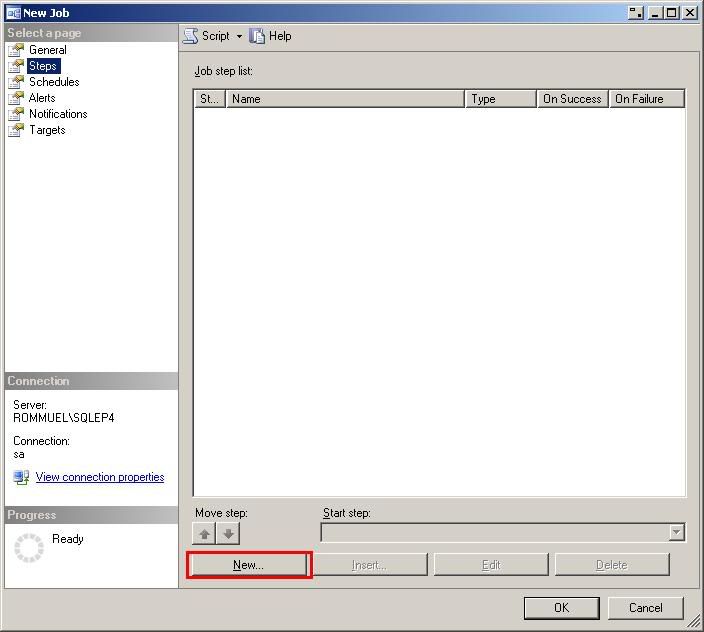Click the Alerts page icon
The image size is (704, 632).
16,98
